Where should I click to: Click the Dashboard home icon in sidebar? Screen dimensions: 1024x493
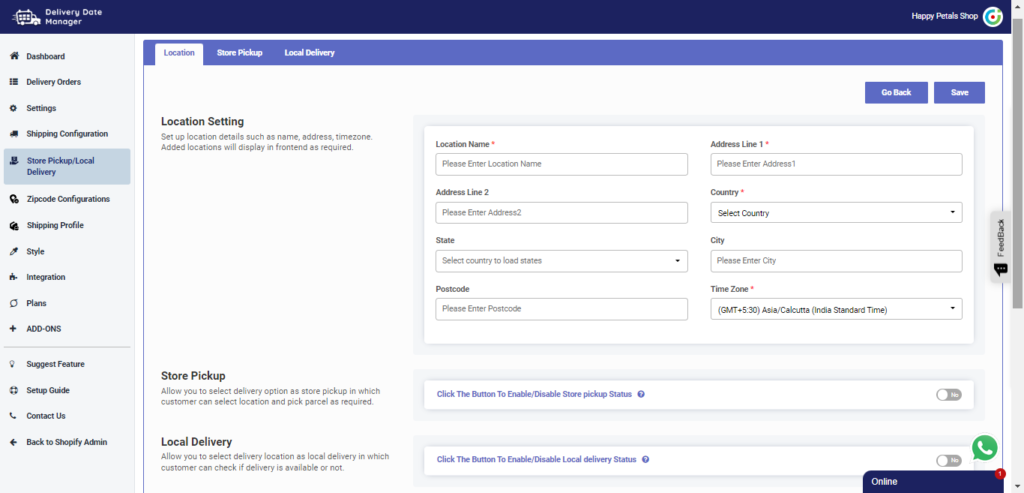[13, 56]
